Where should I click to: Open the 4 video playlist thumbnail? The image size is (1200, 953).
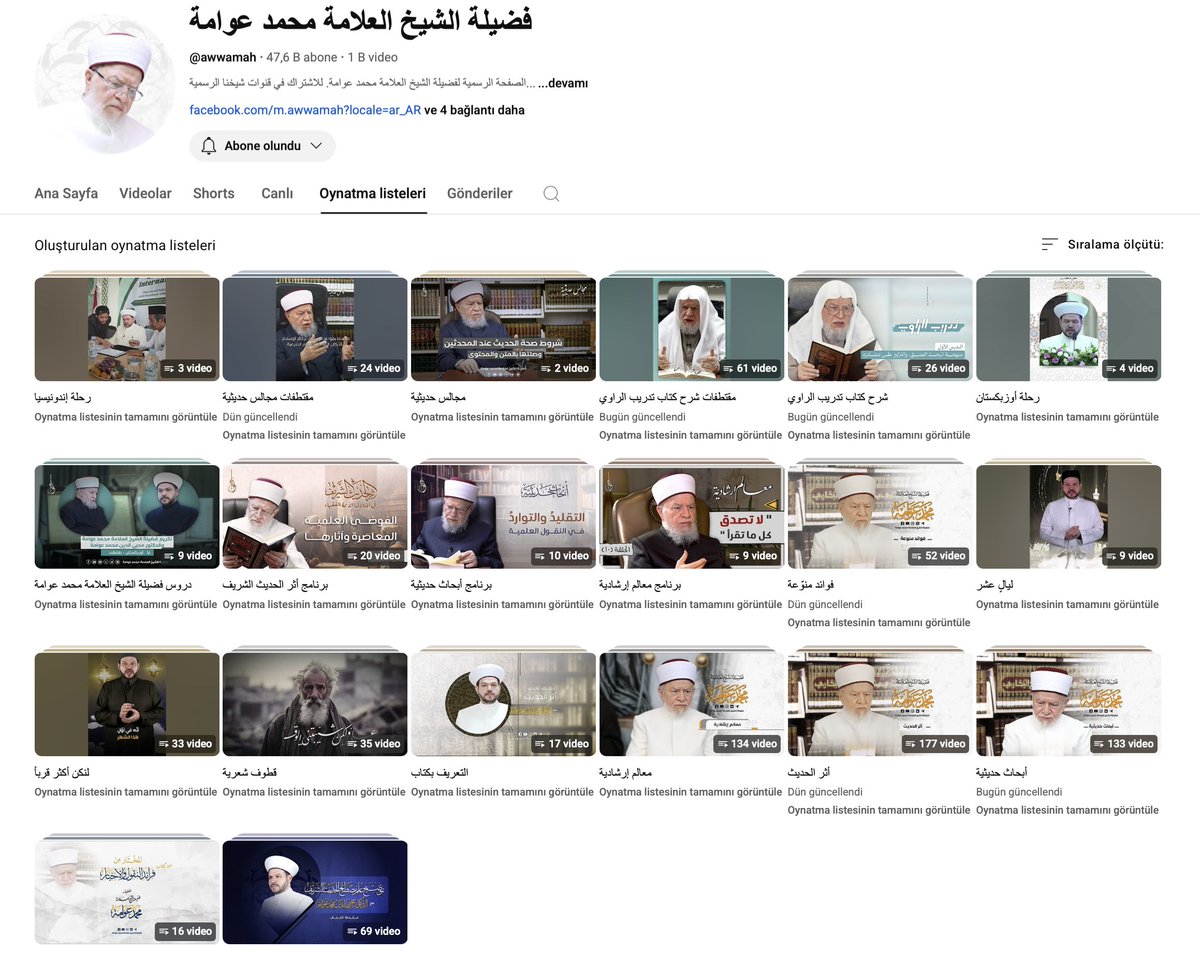tap(1068, 329)
